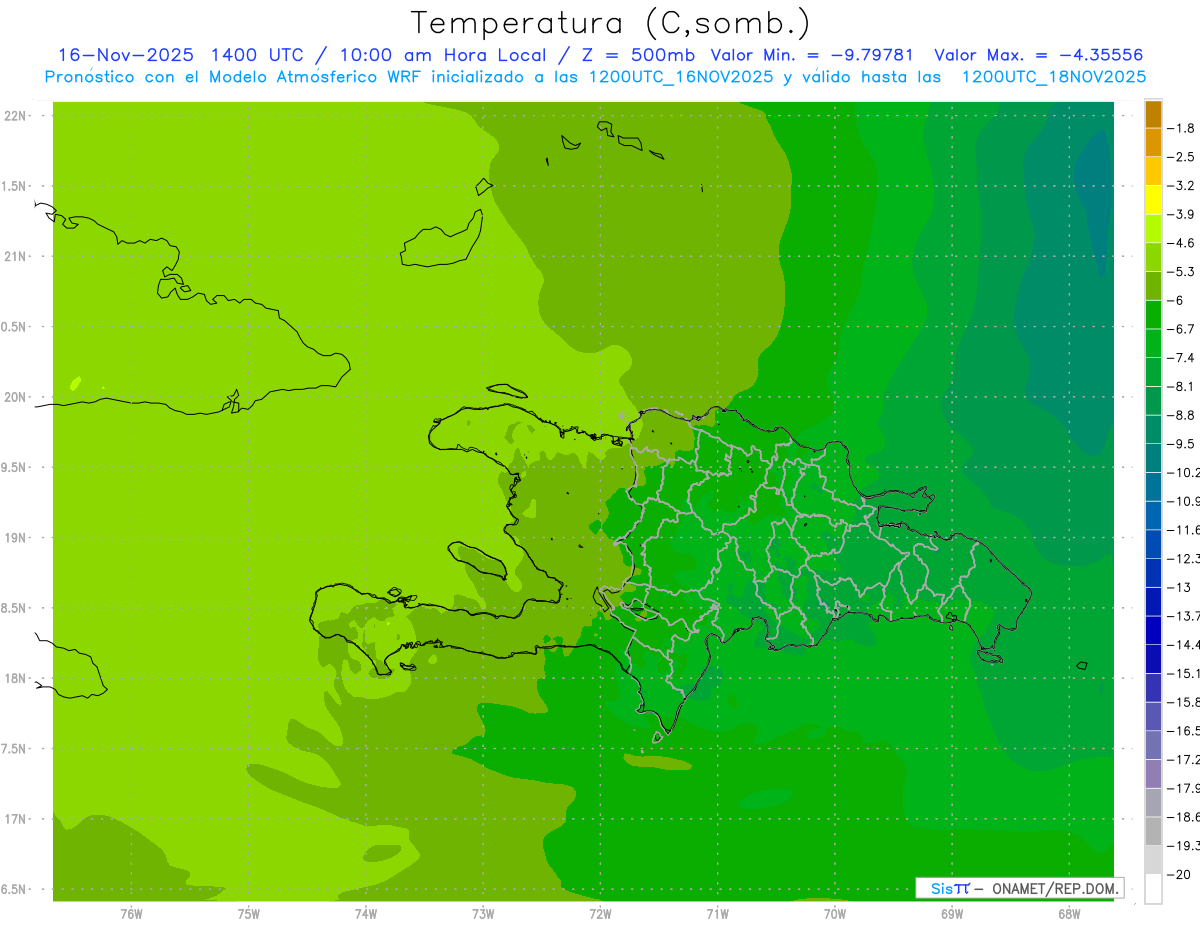Click the '-7.4' colorbar value
1200x927 pixels.
[1182, 358]
